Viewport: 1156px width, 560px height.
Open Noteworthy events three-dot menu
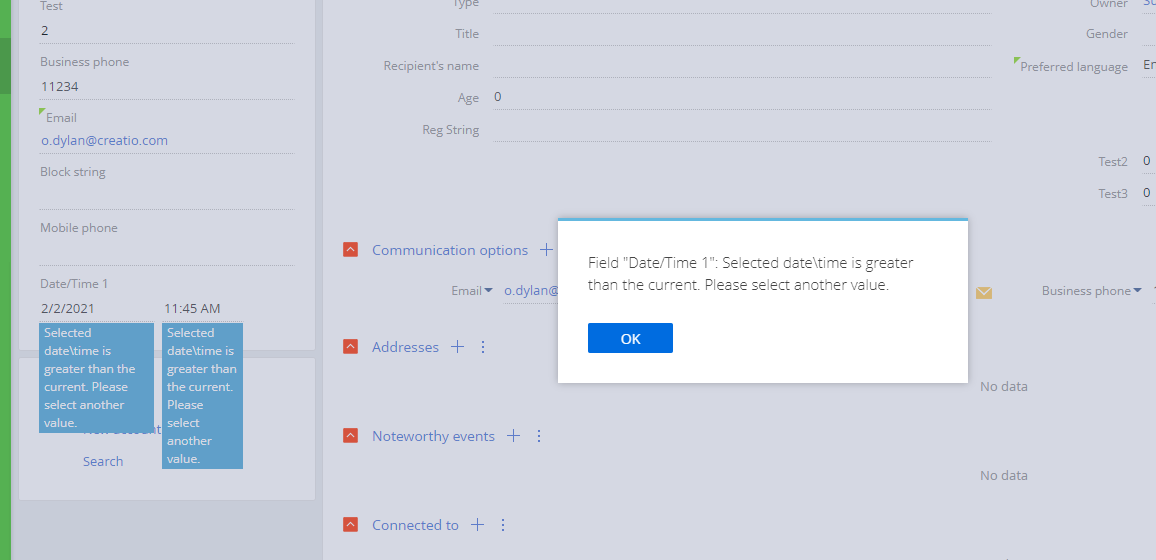(539, 435)
